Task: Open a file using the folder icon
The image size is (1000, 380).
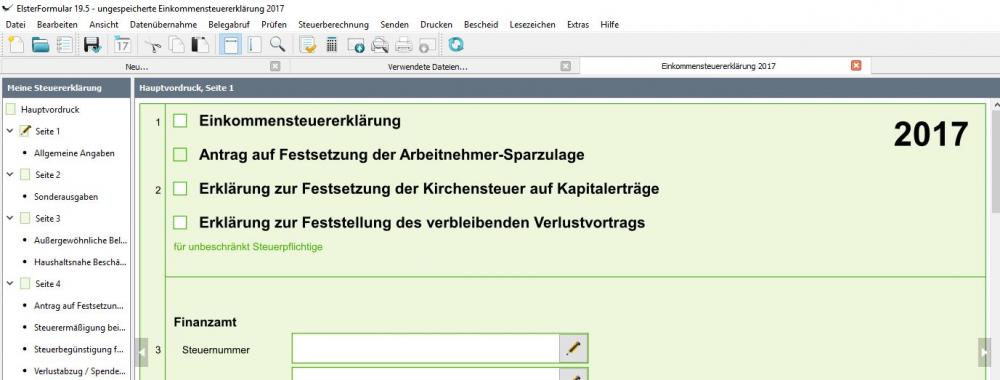Action: click(40, 45)
